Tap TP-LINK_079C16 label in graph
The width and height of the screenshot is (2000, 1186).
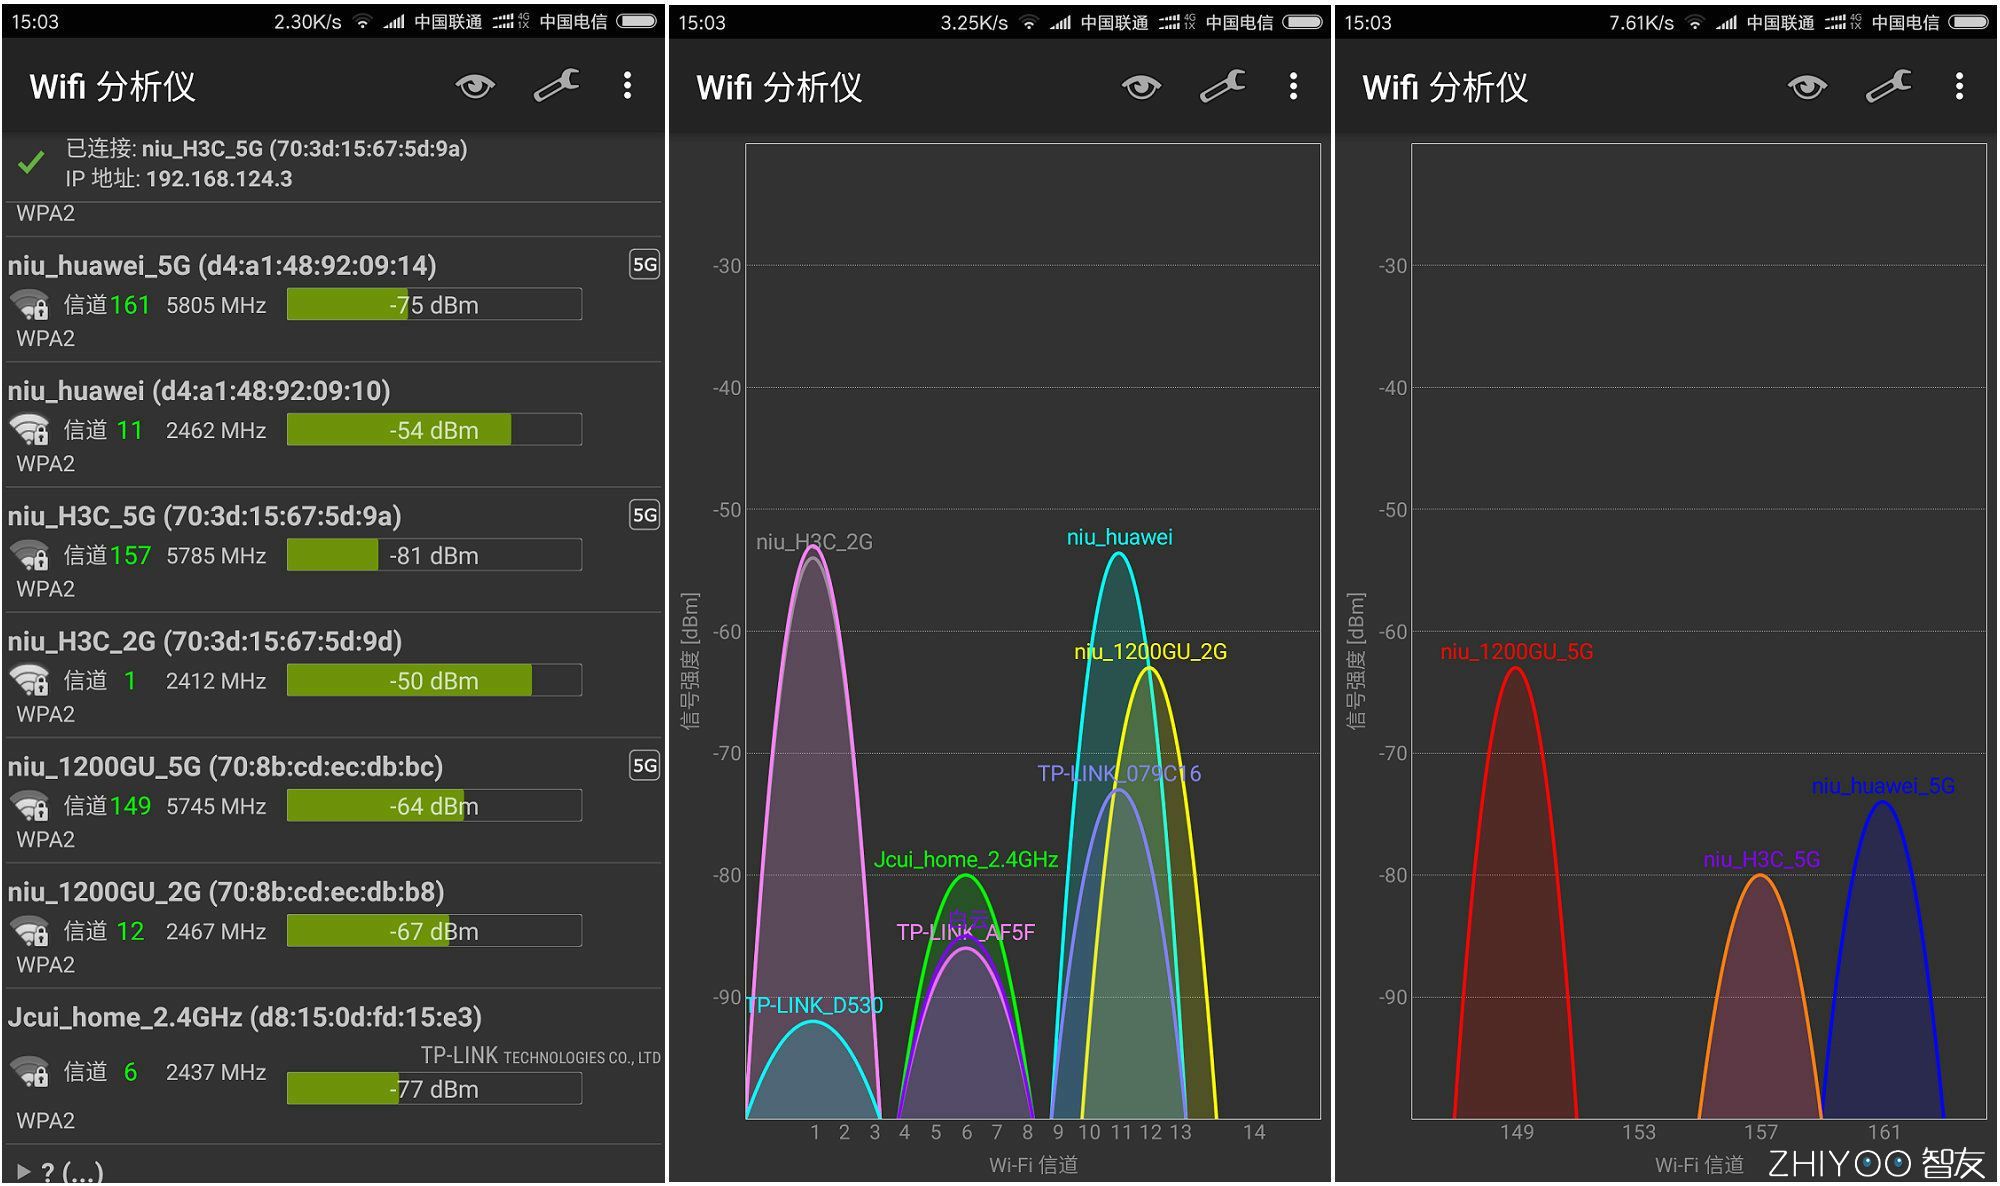[1119, 774]
